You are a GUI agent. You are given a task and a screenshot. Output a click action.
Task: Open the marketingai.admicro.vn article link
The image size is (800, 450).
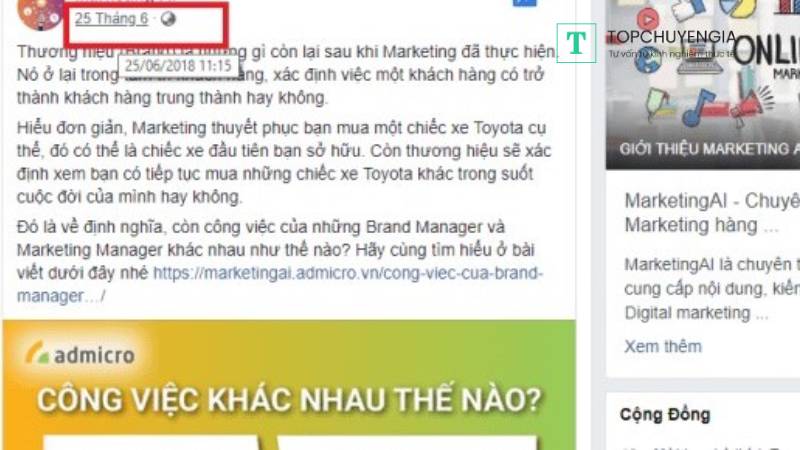pos(280,284)
